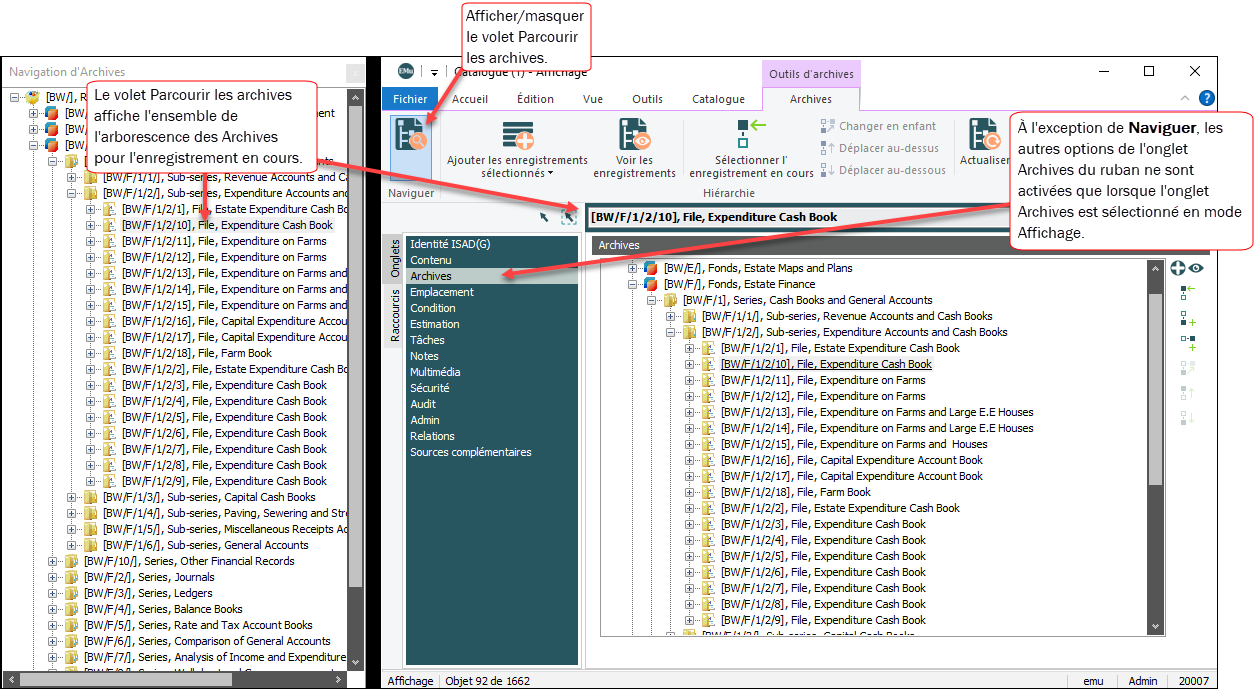Open the blue help question mark icon
The height and width of the screenshot is (689, 1258).
pyautogui.click(x=1207, y=99)
